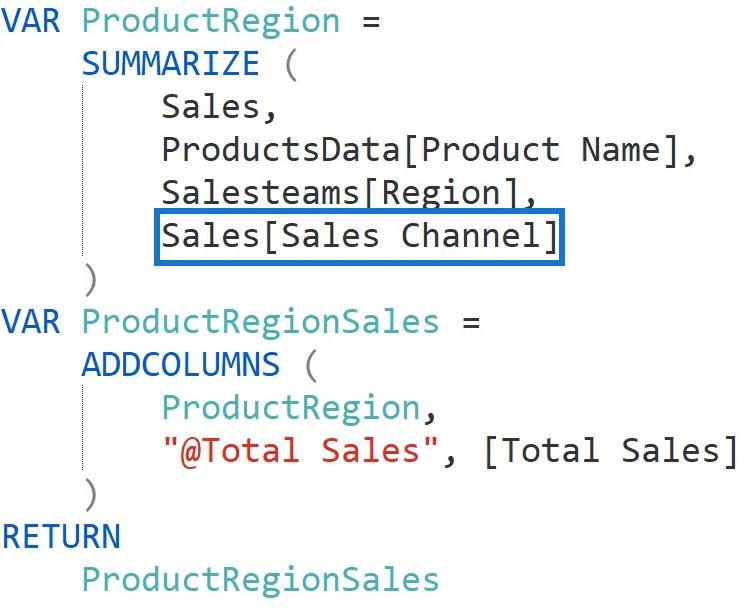Click the ProductRegion variable declaration

pos(211,22)
